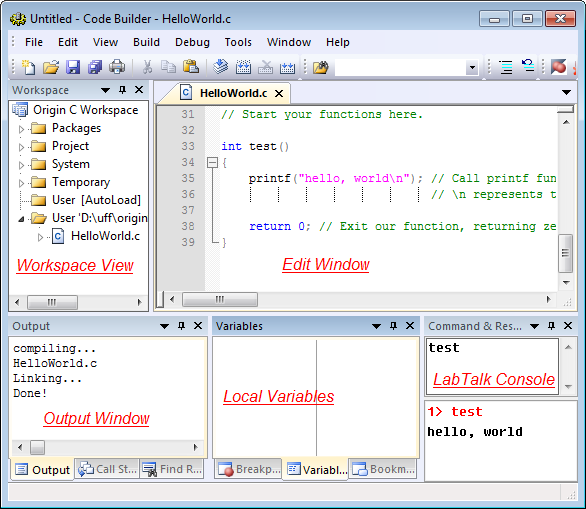
Task: Click the Save floppy disk icon
Action: coord(73,67)
